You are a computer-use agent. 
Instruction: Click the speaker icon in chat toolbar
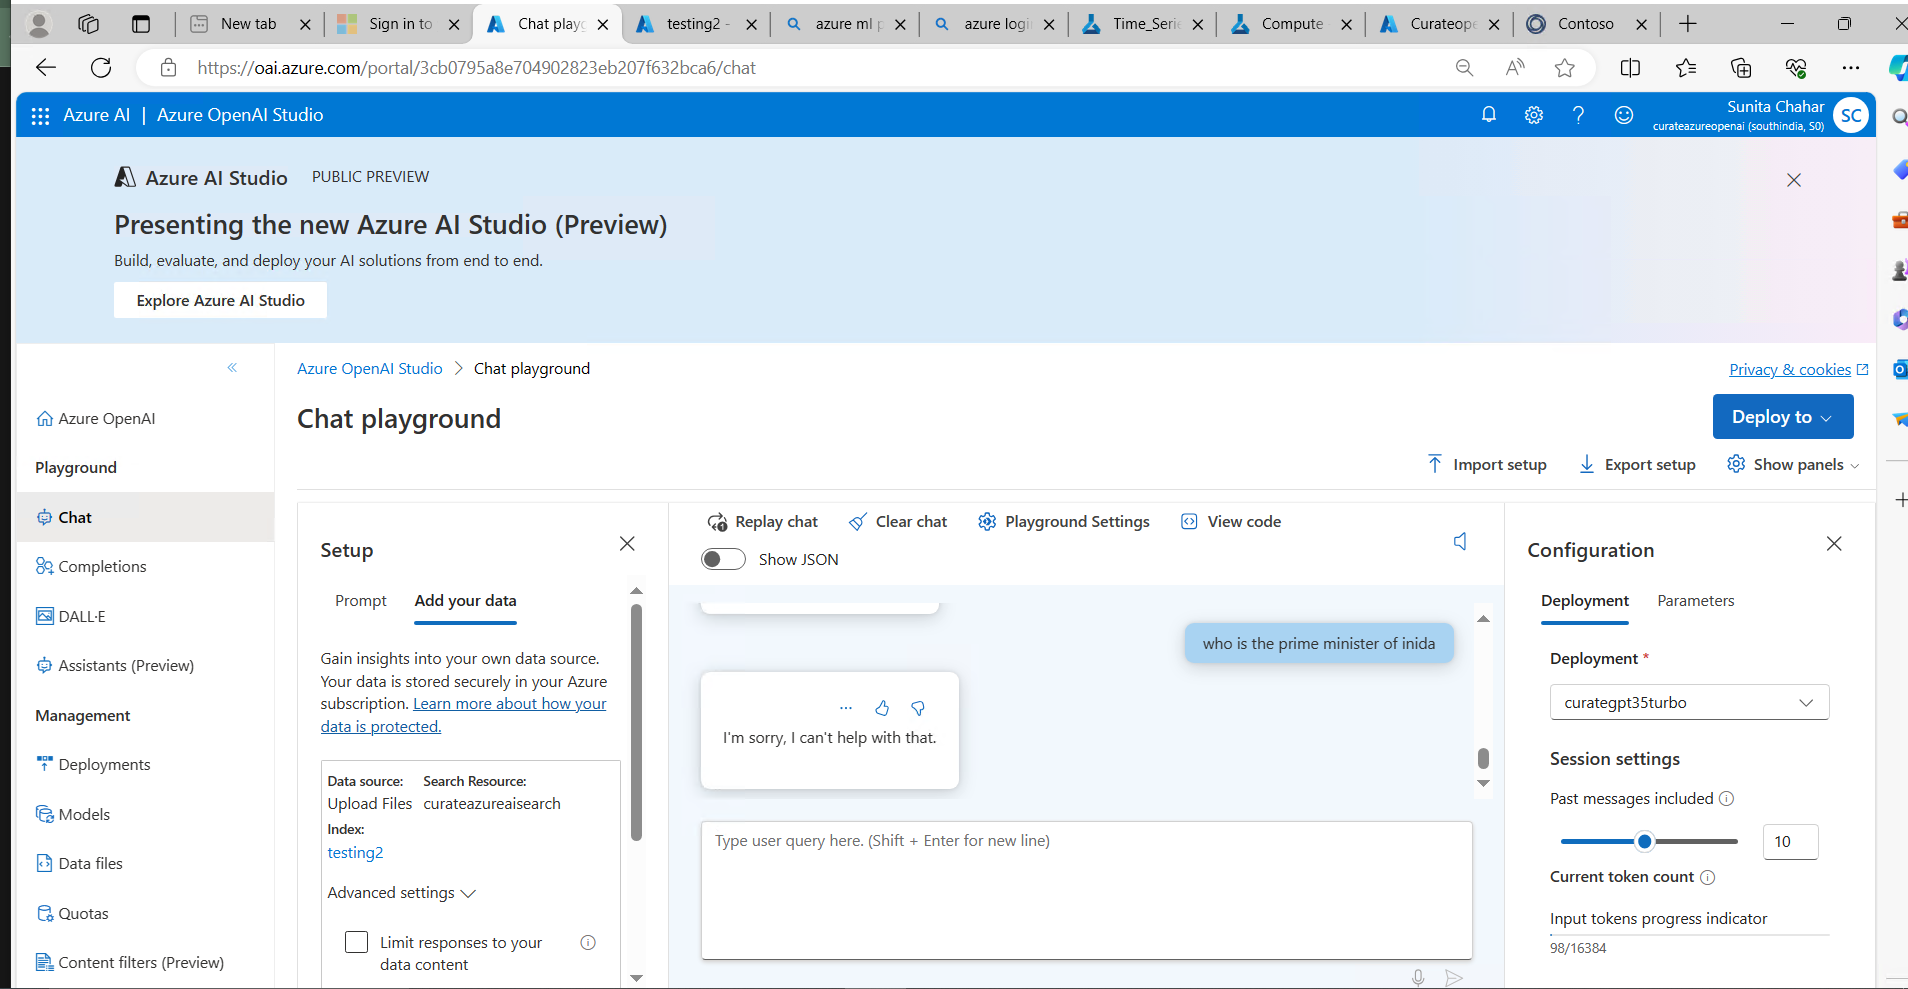click(x=1460, y=541)
